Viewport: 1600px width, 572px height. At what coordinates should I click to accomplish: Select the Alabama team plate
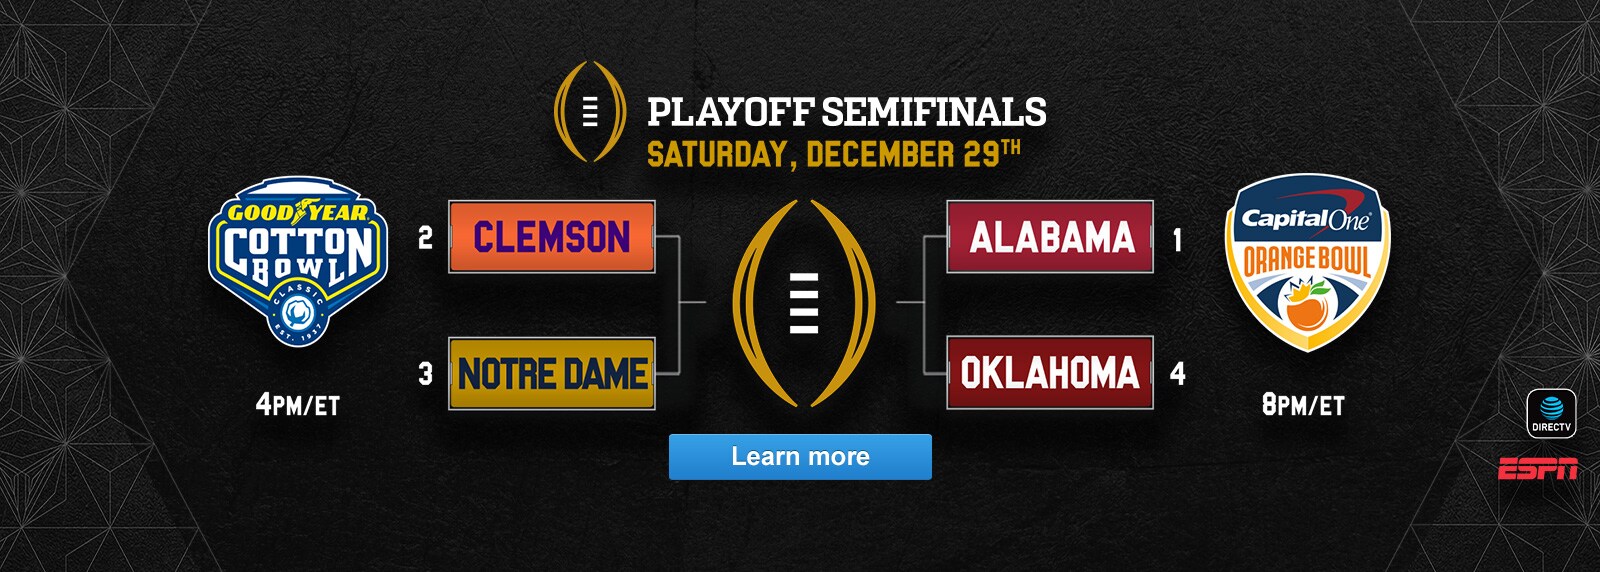(1050, 237)
